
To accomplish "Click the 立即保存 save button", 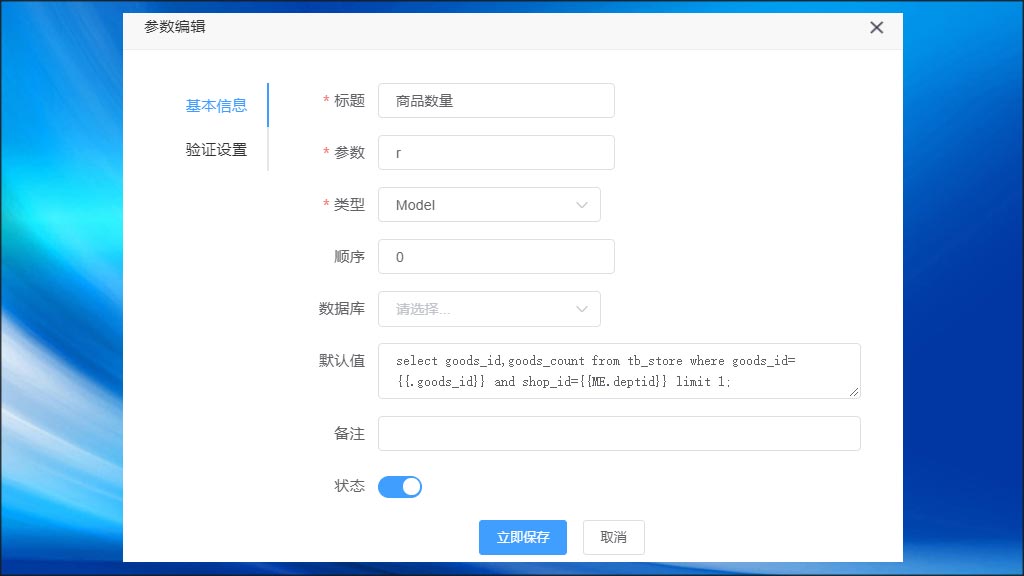I will click(522, 537).
